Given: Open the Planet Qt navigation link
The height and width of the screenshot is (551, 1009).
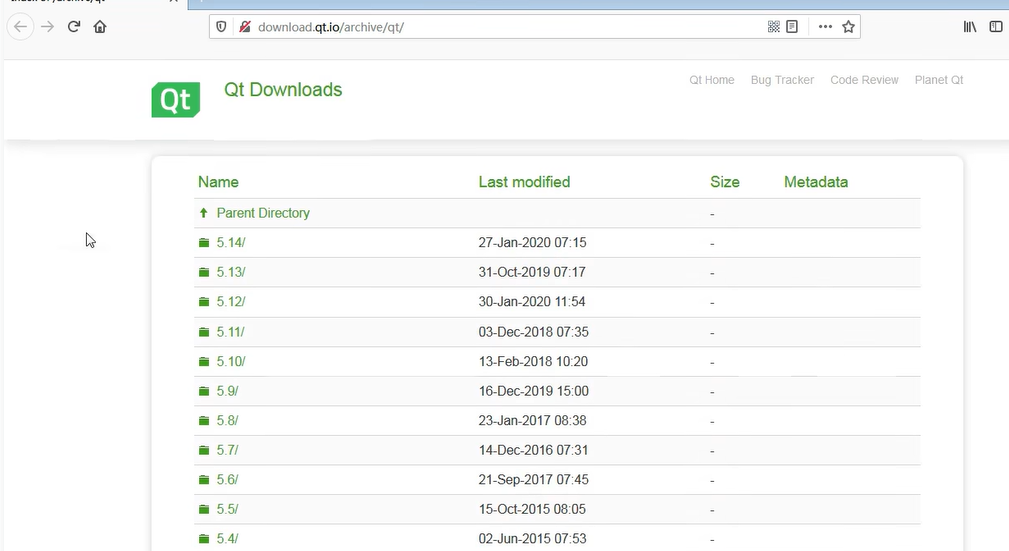Looking at the screenshot, I should pos(939,80).
